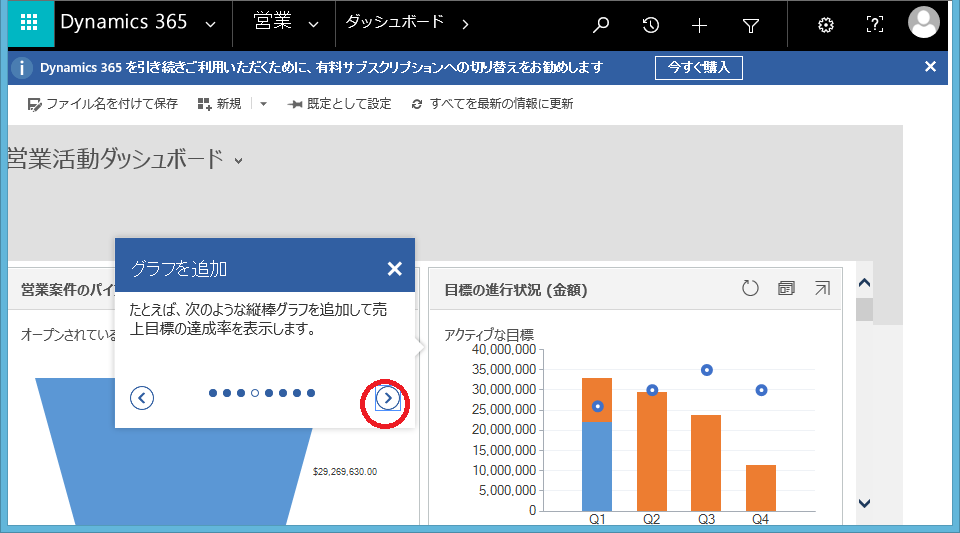Click the Q3 orange bar
Viewport: 960px width, 533px height.
click(706, 463)
